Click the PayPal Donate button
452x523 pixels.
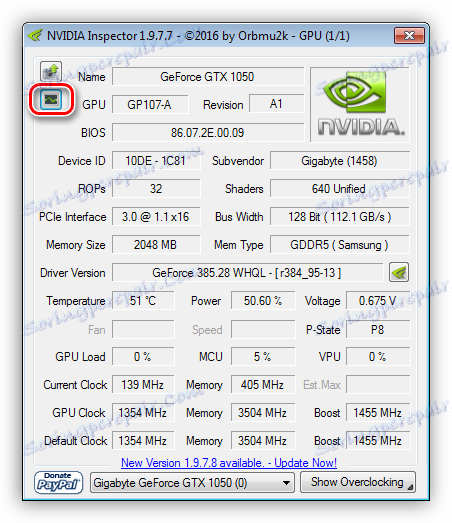click(x=58, y=482)
